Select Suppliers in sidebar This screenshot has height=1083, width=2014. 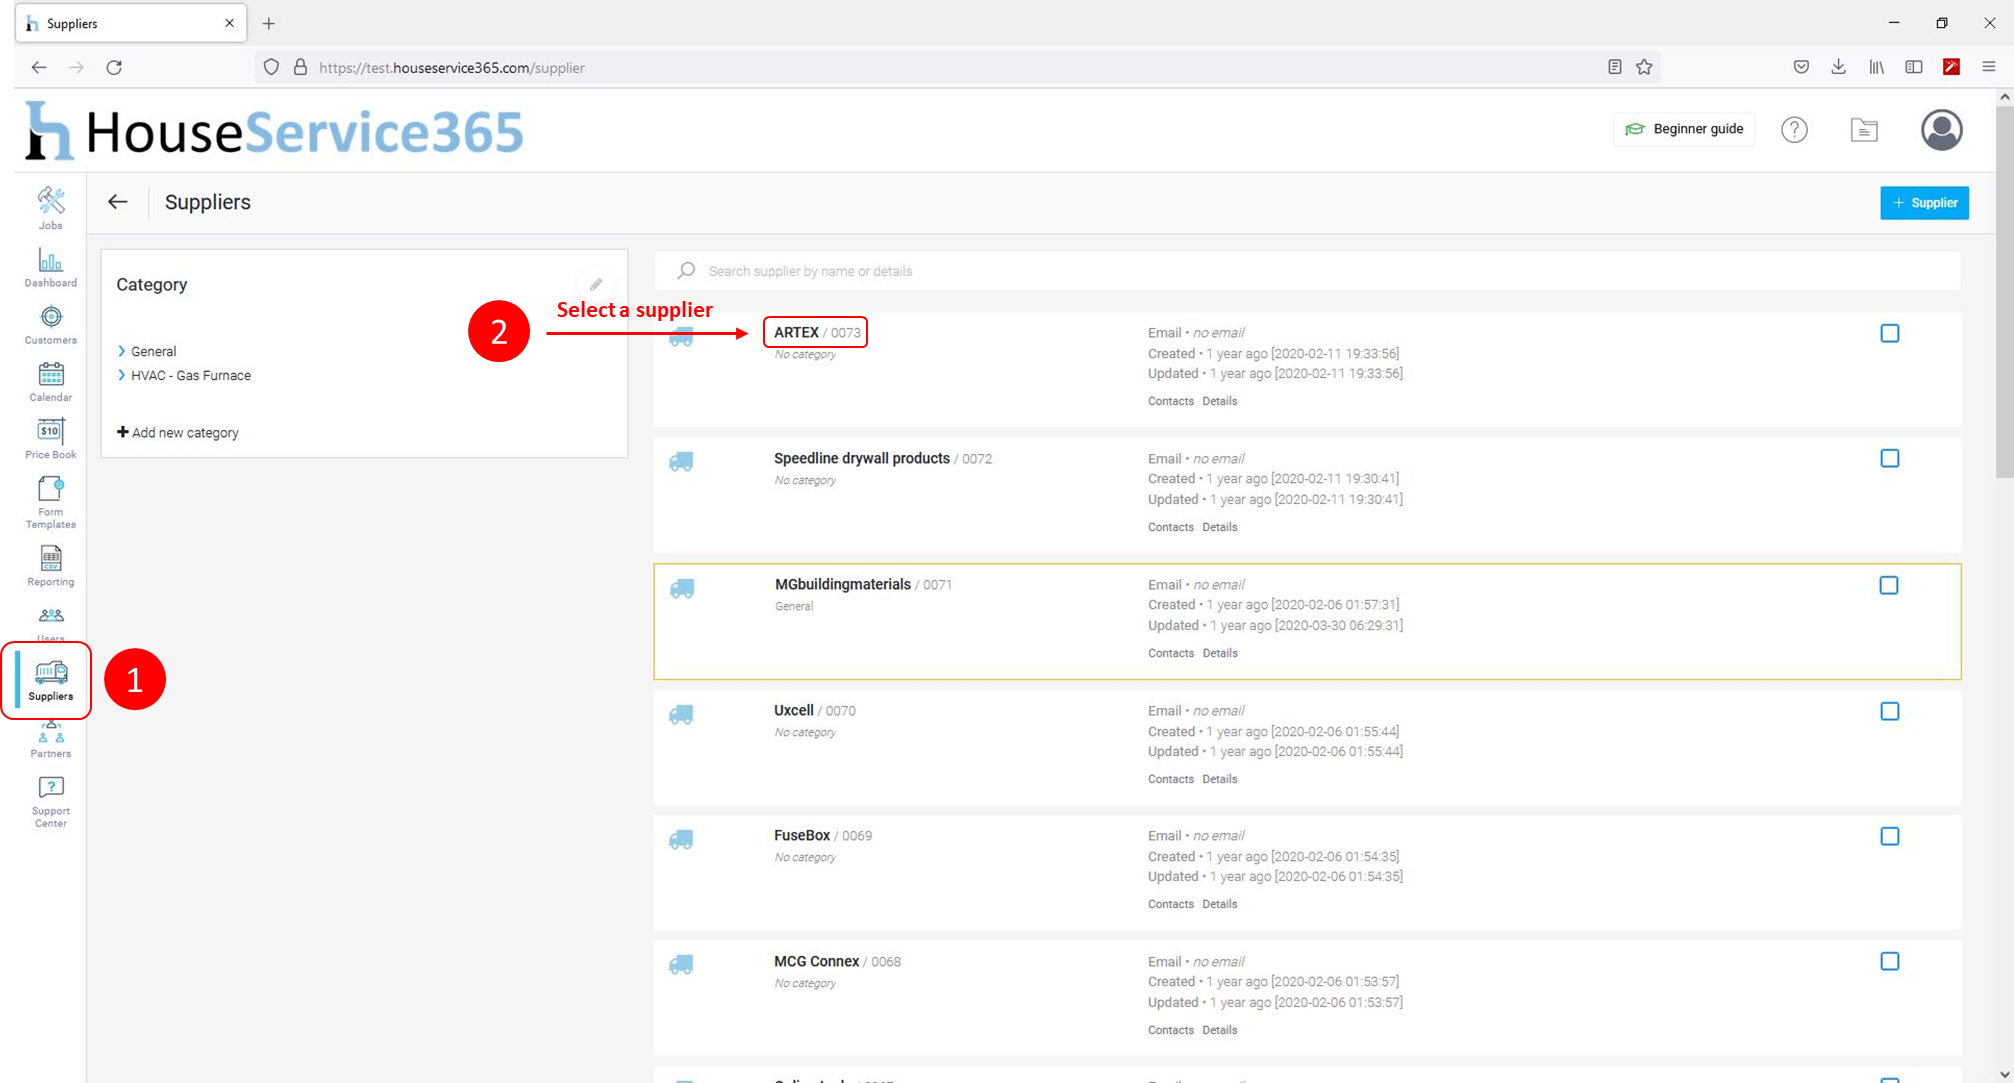(50, 680)
